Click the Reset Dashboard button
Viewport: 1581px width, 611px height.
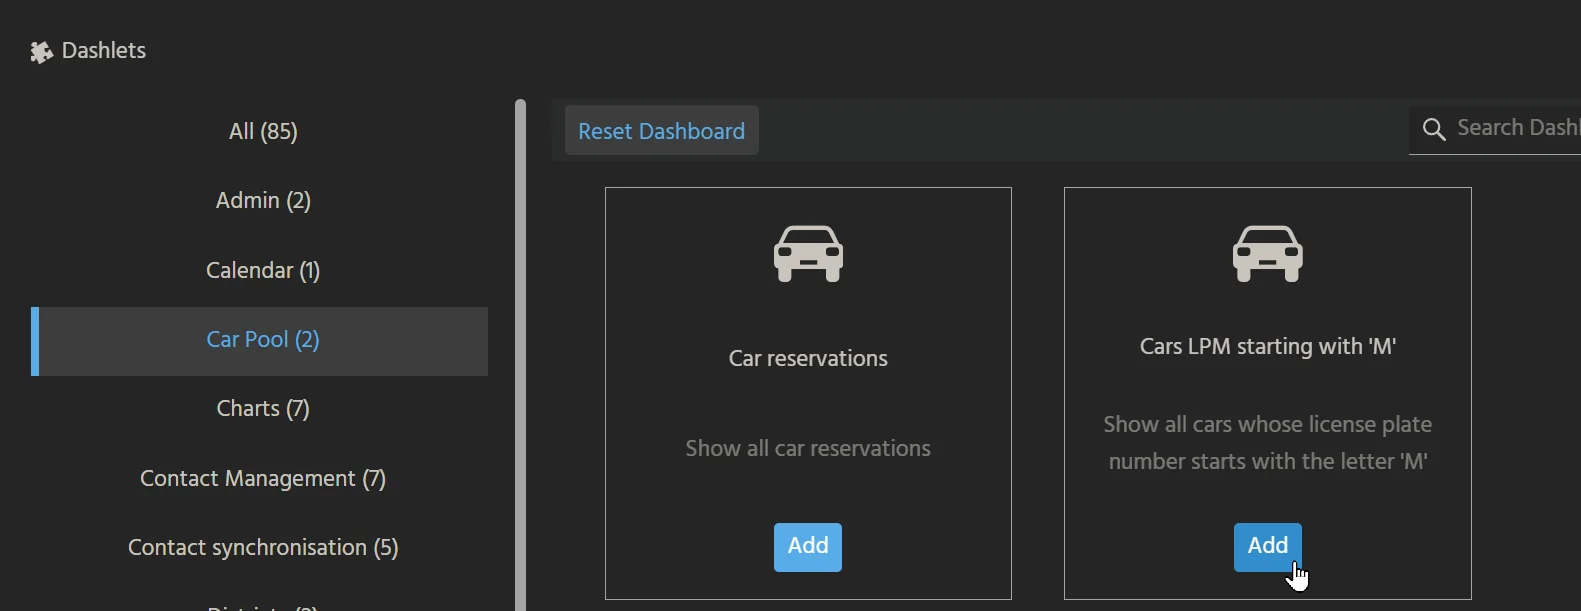[662, 131]
